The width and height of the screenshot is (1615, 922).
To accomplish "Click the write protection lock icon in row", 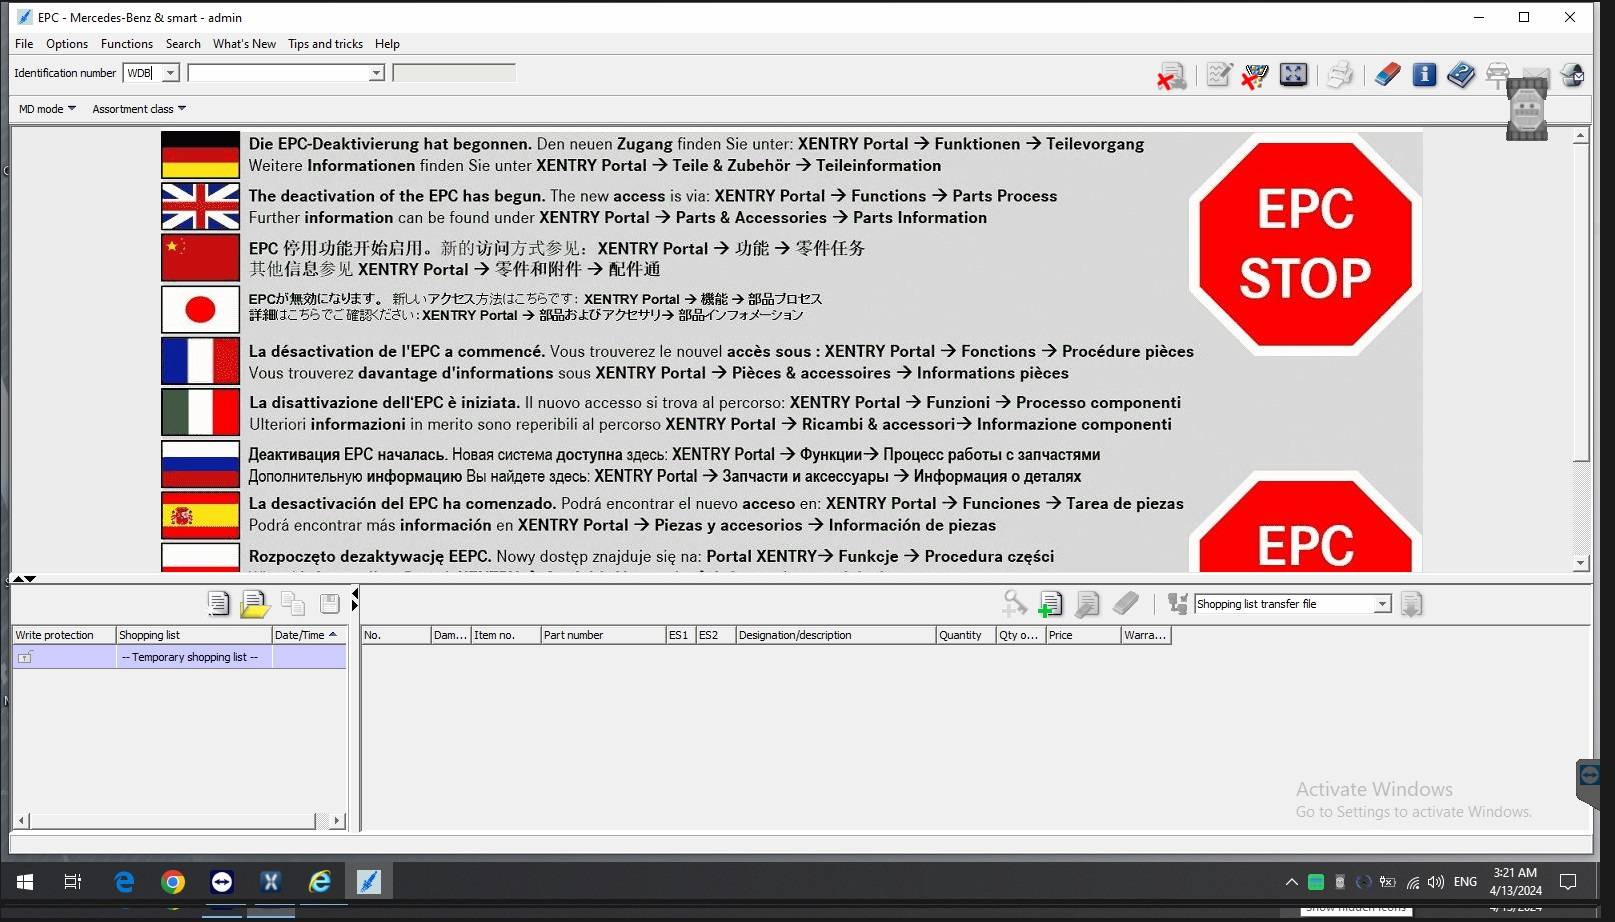I will [x=25, y=657].
